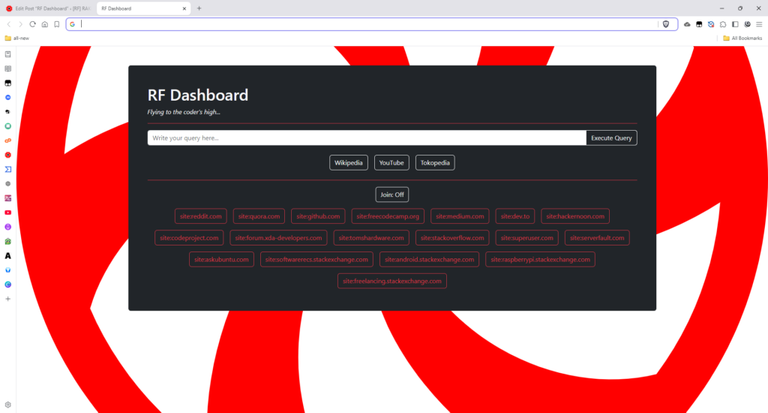
Task: Enable the site:github.com filter
Action: (x=319, y=216)
